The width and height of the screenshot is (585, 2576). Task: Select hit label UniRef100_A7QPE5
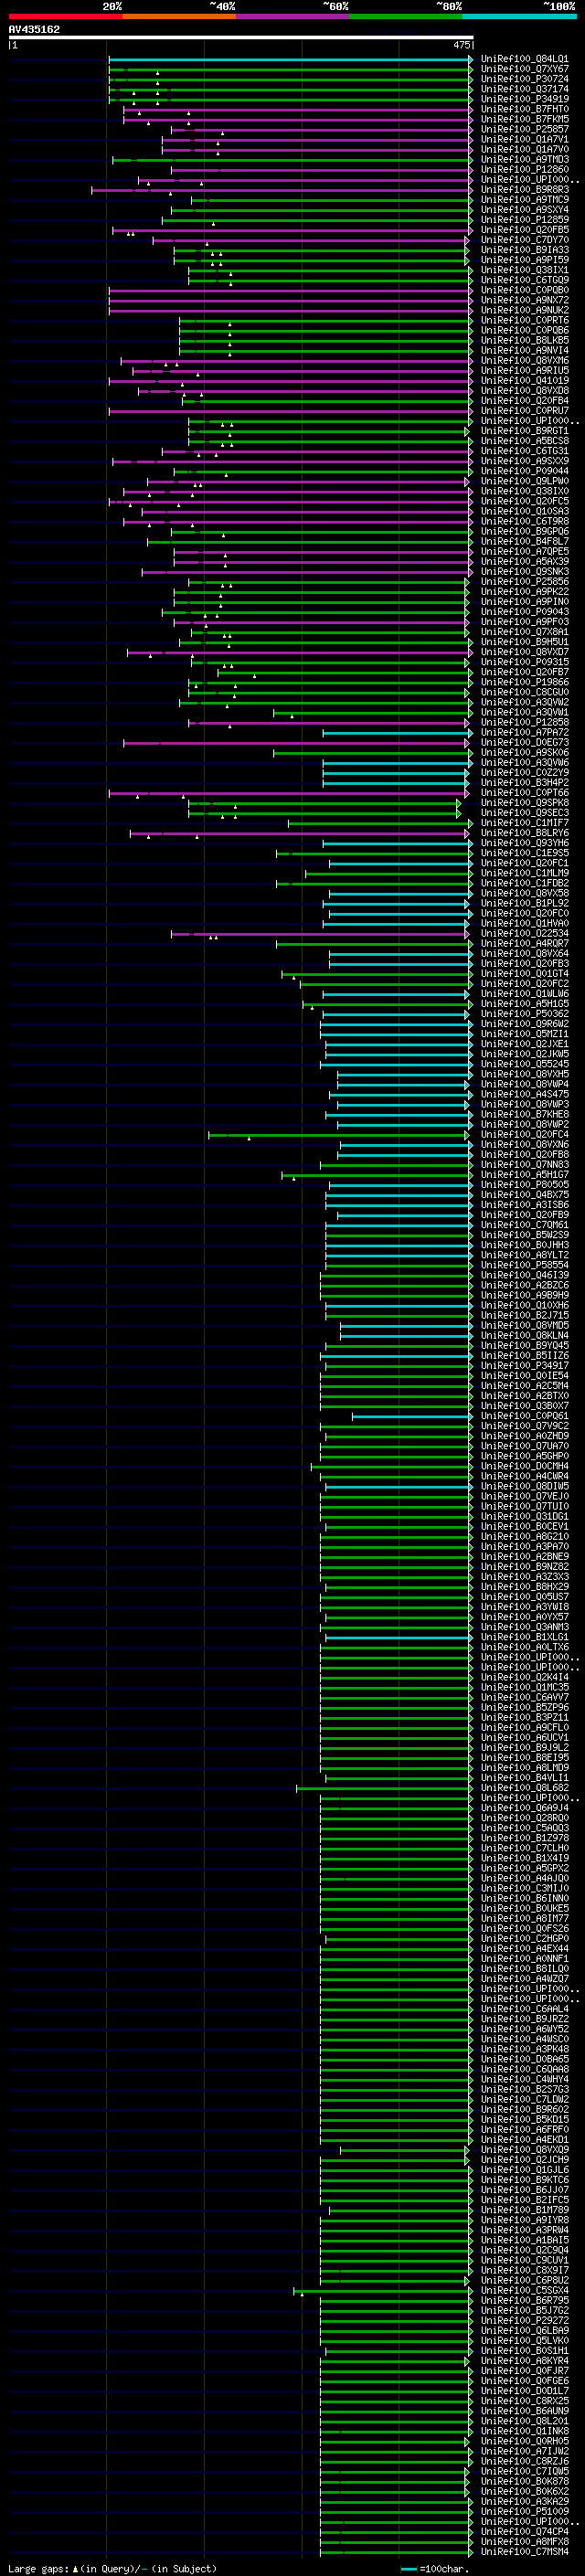tap(524, 552)
